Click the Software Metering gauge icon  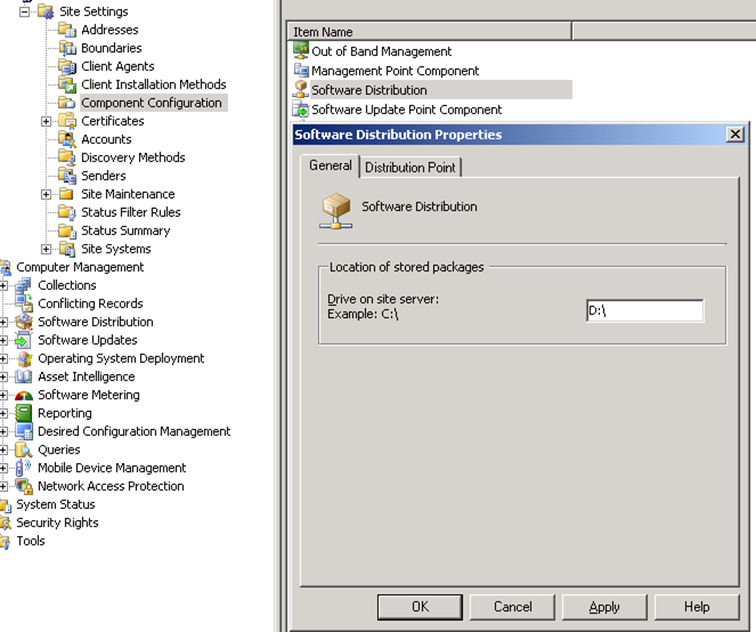tap(24, 395)
